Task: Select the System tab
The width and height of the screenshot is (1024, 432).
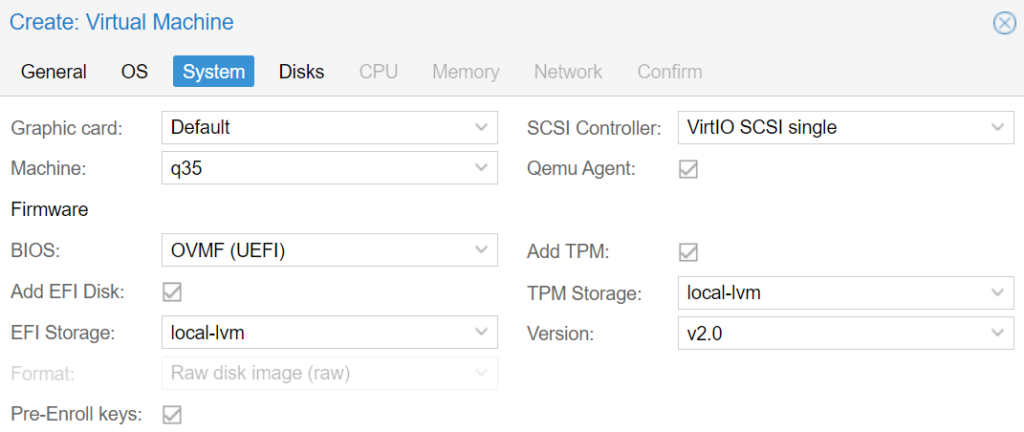Action: [x=214, y=71]
